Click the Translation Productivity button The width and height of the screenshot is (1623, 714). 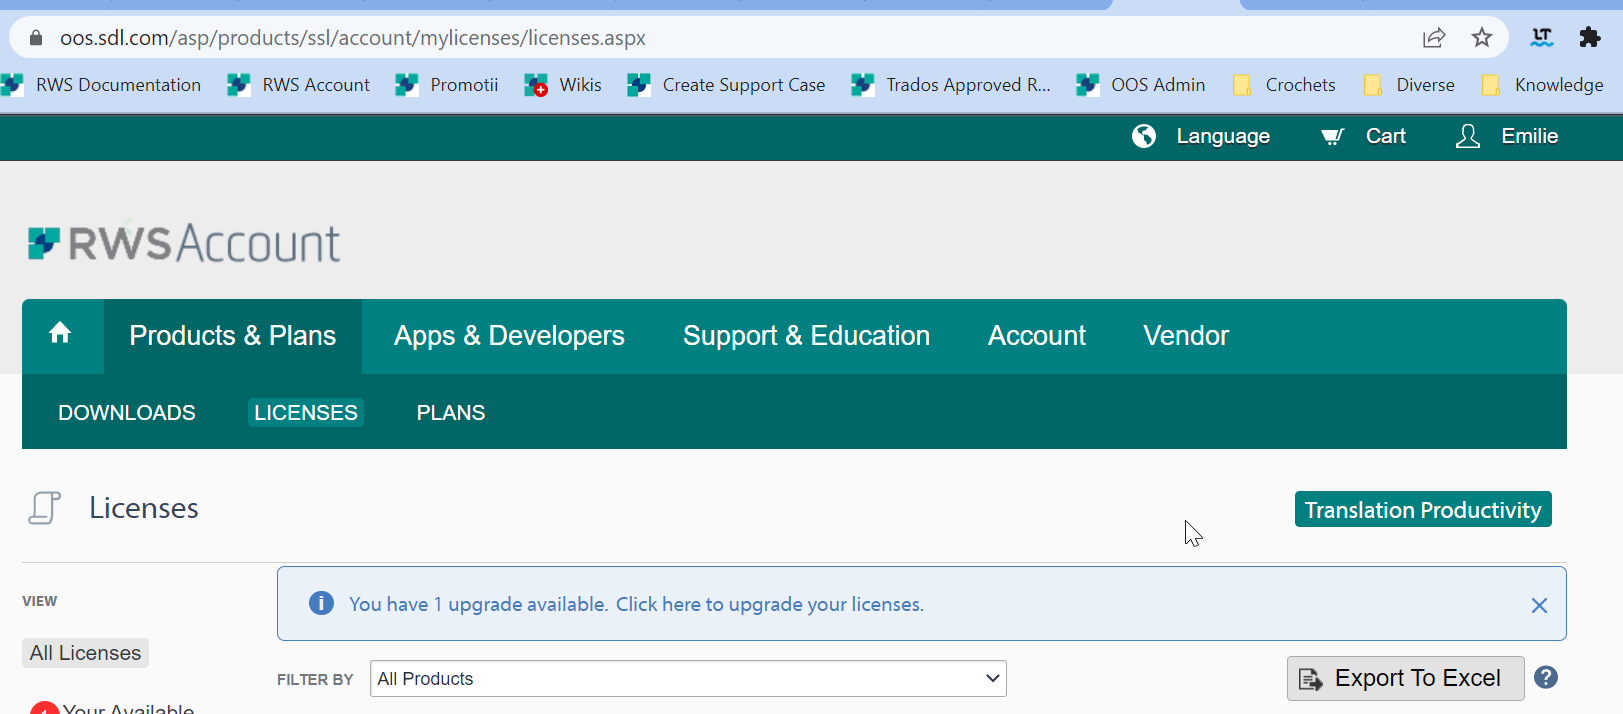click(x=1423, y=509)
